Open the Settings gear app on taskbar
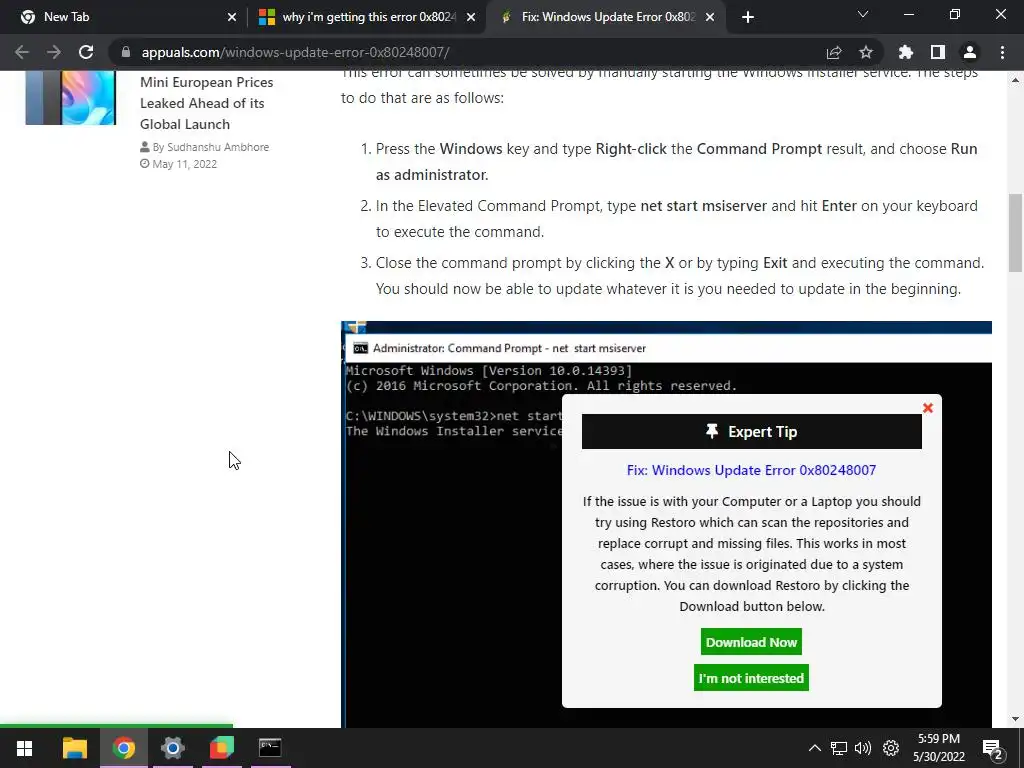Screen dimensions: 1024x768 coord(172,748)
